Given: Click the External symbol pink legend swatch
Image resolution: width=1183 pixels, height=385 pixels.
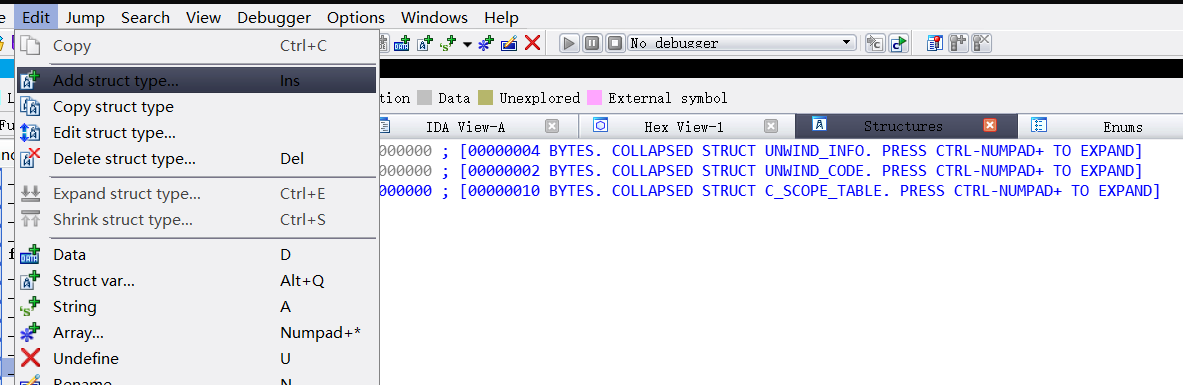Looking at the screenshot, I should pyautogui.click(x=595, y=98).
